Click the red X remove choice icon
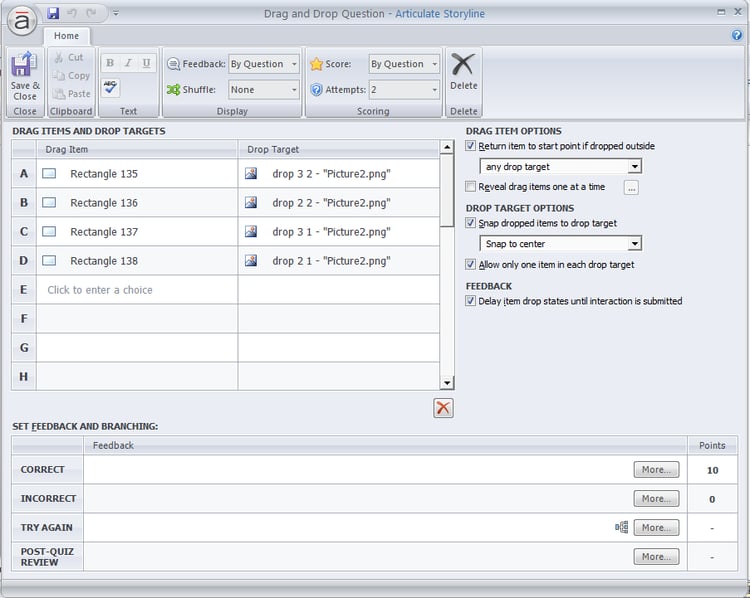The image size is (750, 598). click(x=443, y=407)
